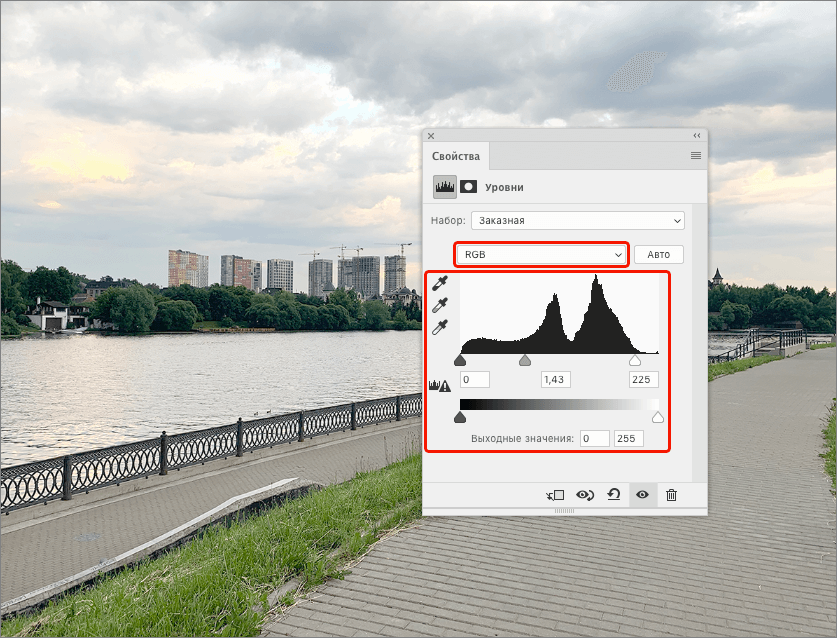Delete the adjustment layer via trash icon
Image resolution: width=837 pixels, height=638 pixels.
pyautogui.click(x=671, y=494)
